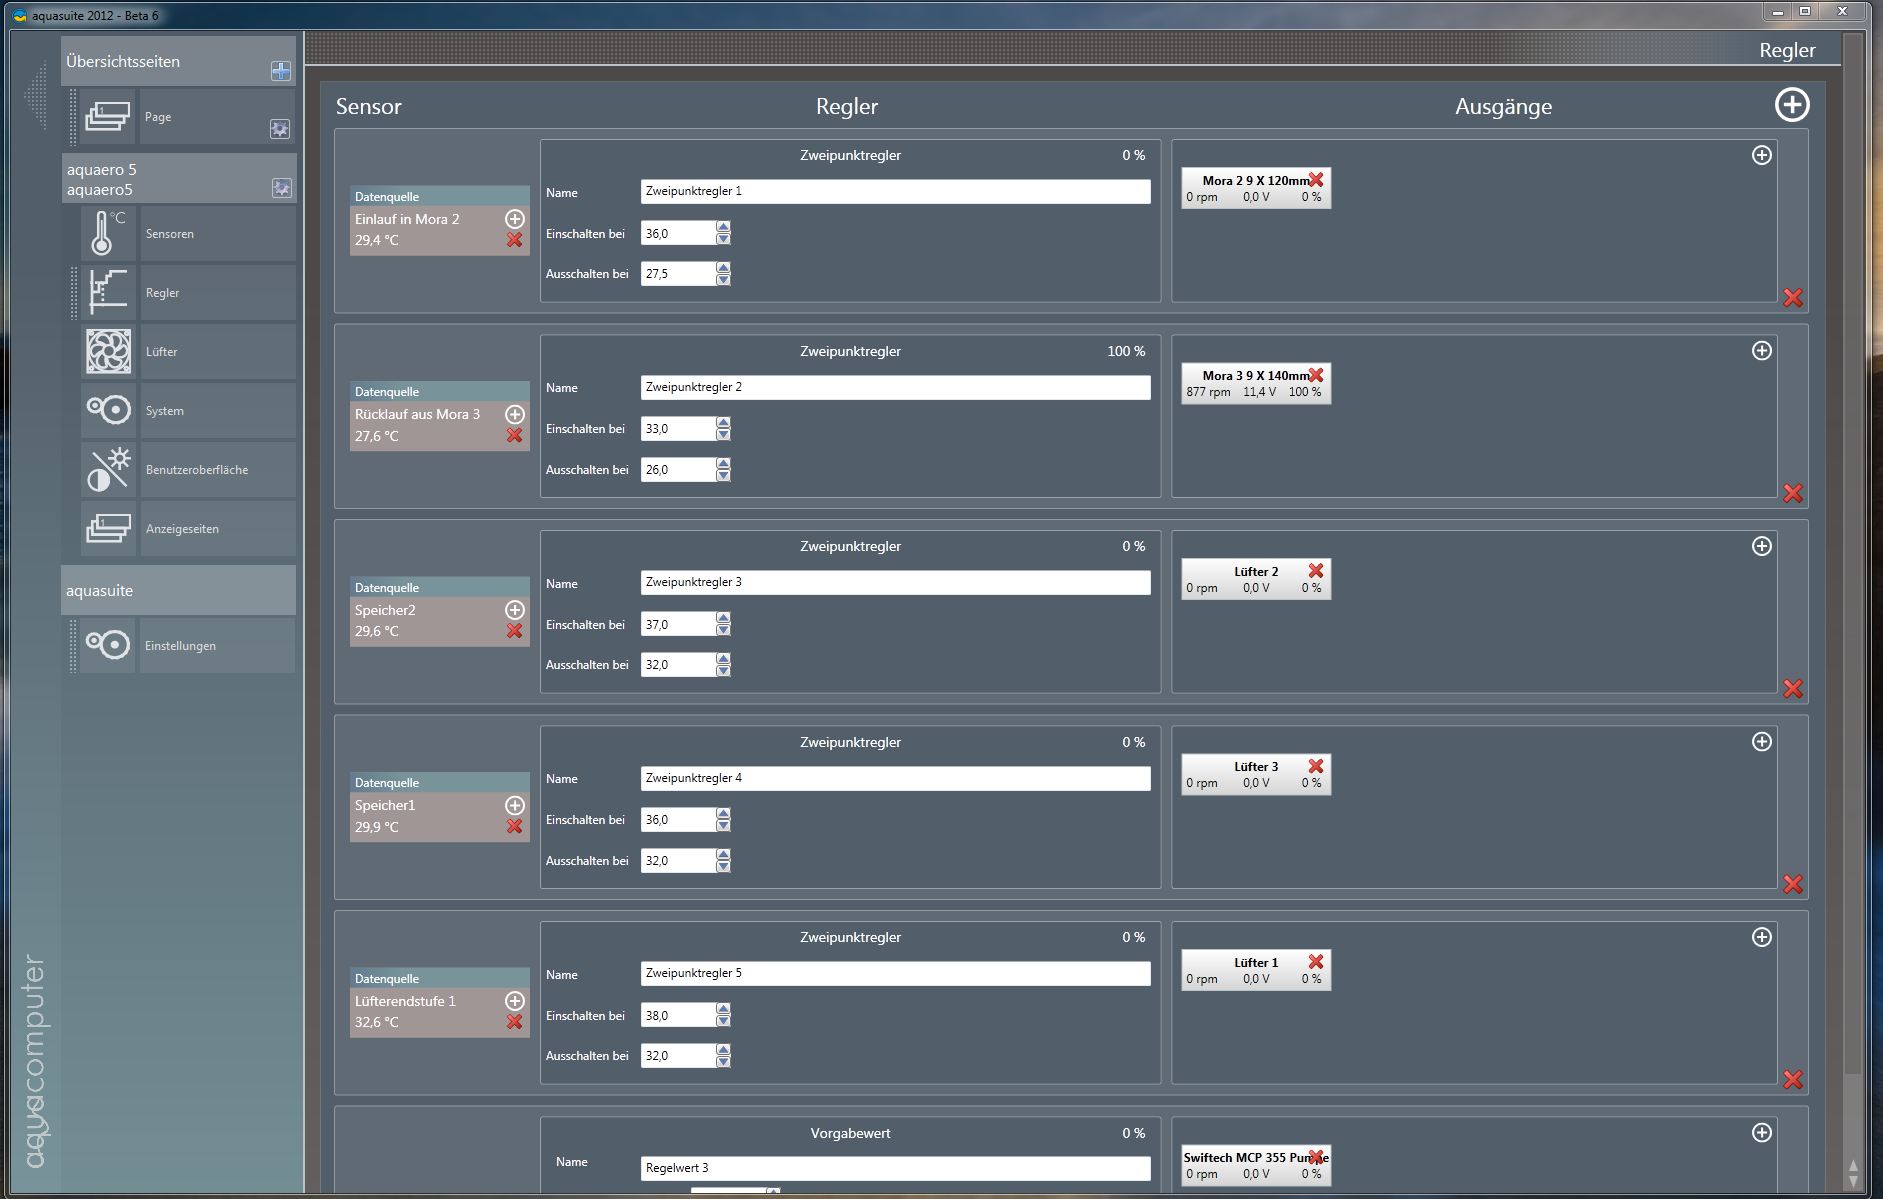Adjust Ausschalten bei stepper for Zweipunktregler 2
Screen dimensions: 1883x1199
[x=723, y=469]
